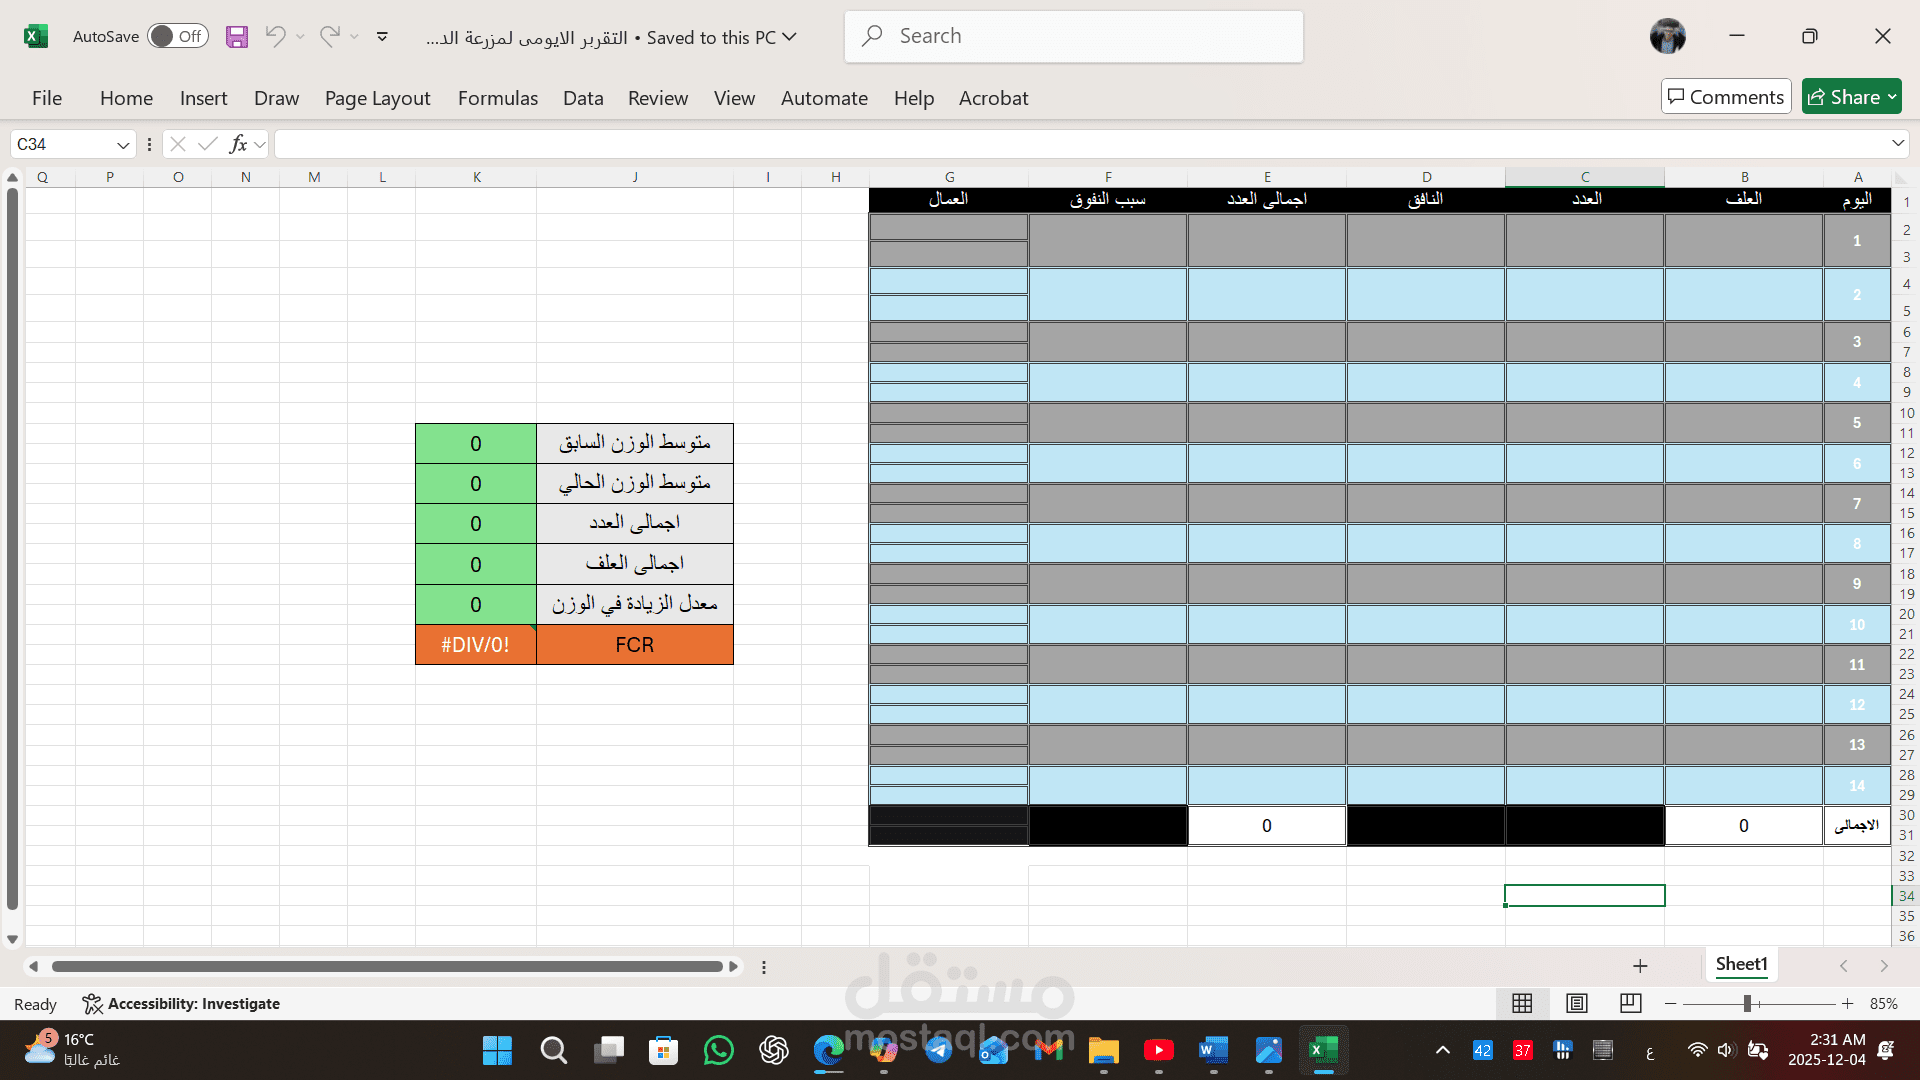Viewport: 1920px width, 1080px height.
Task: Open the Draw tab
Action: (276, 98)
